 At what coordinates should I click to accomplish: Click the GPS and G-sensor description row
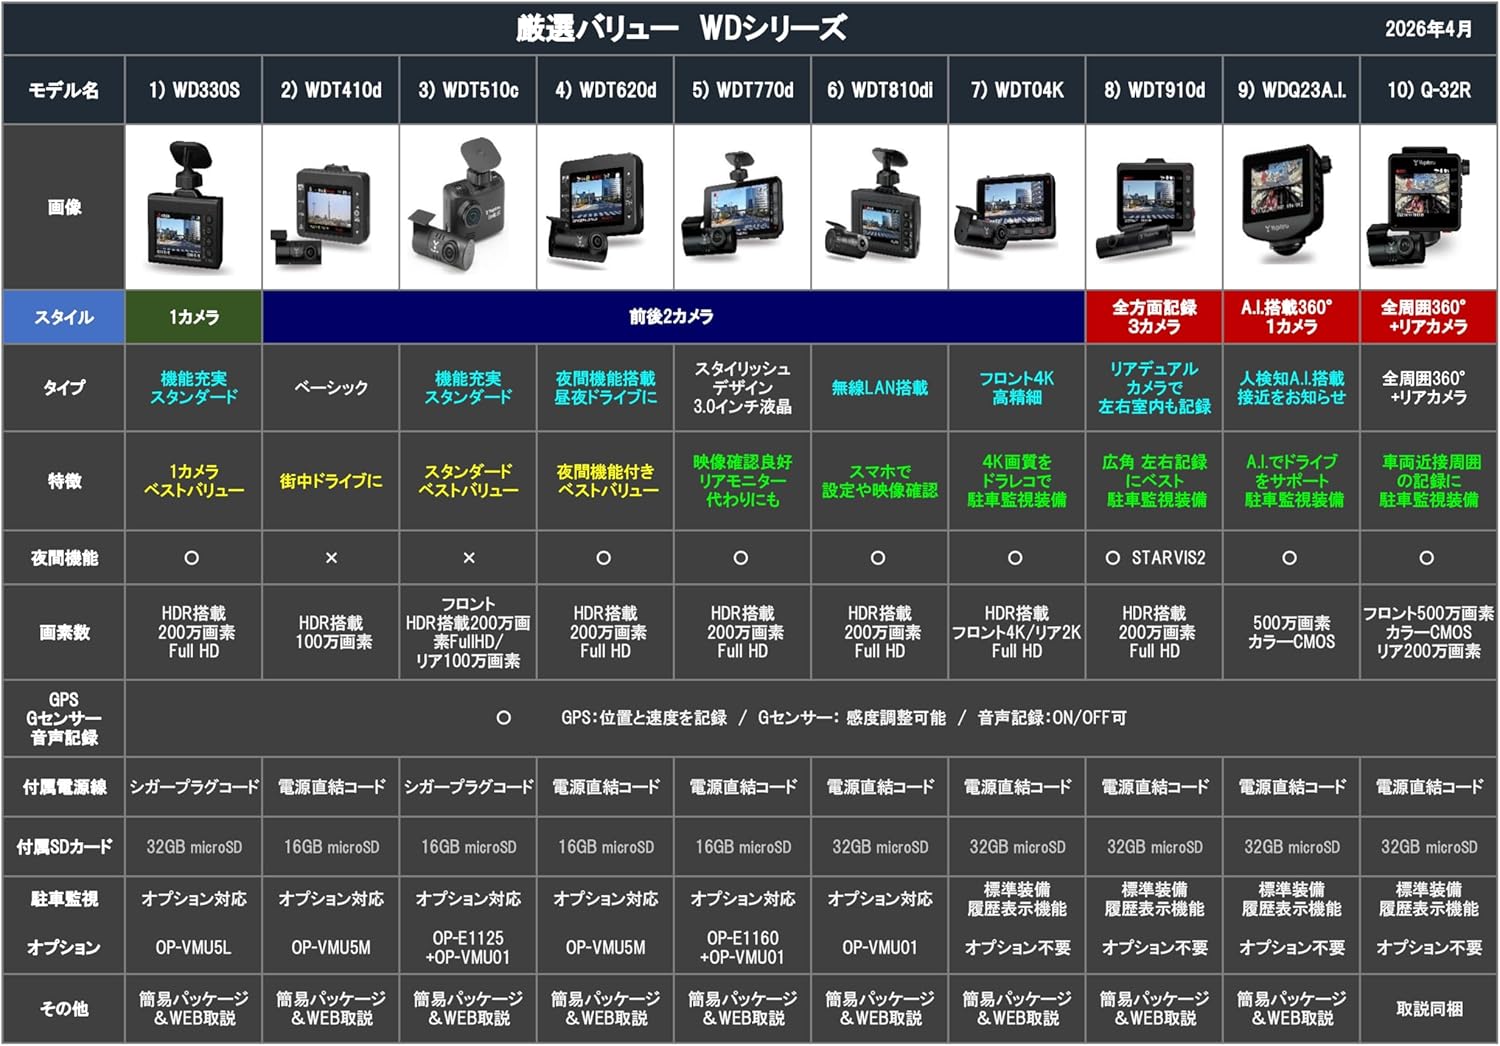tap(811, 718)
